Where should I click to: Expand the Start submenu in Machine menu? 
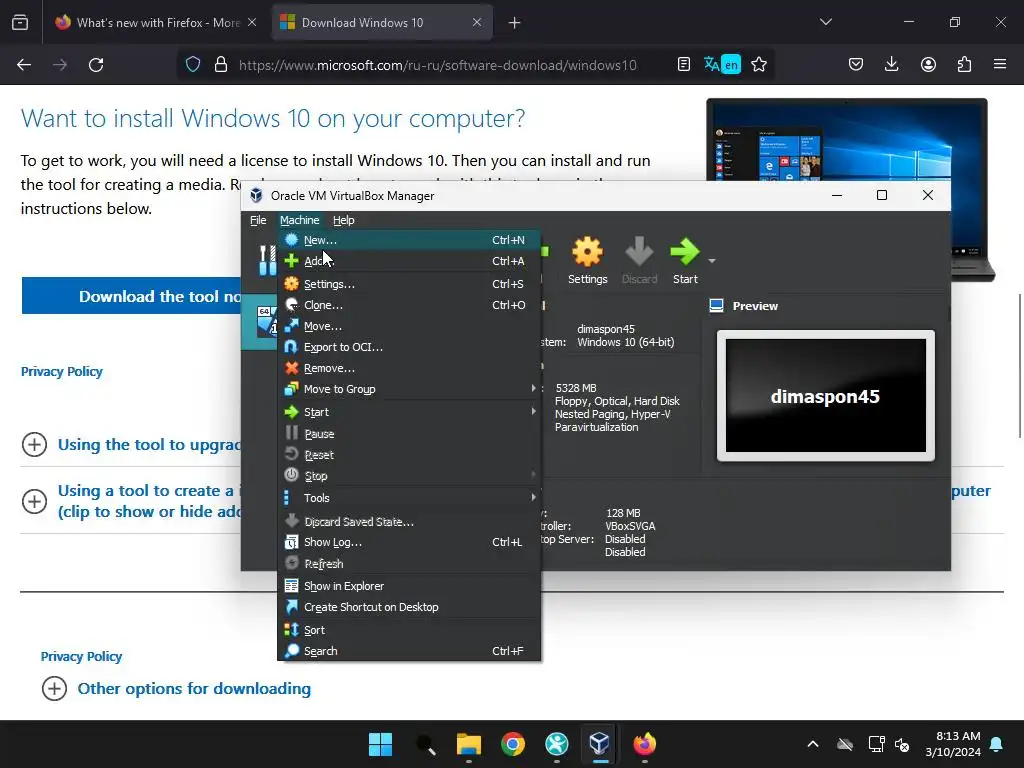(x=409, y=412)
